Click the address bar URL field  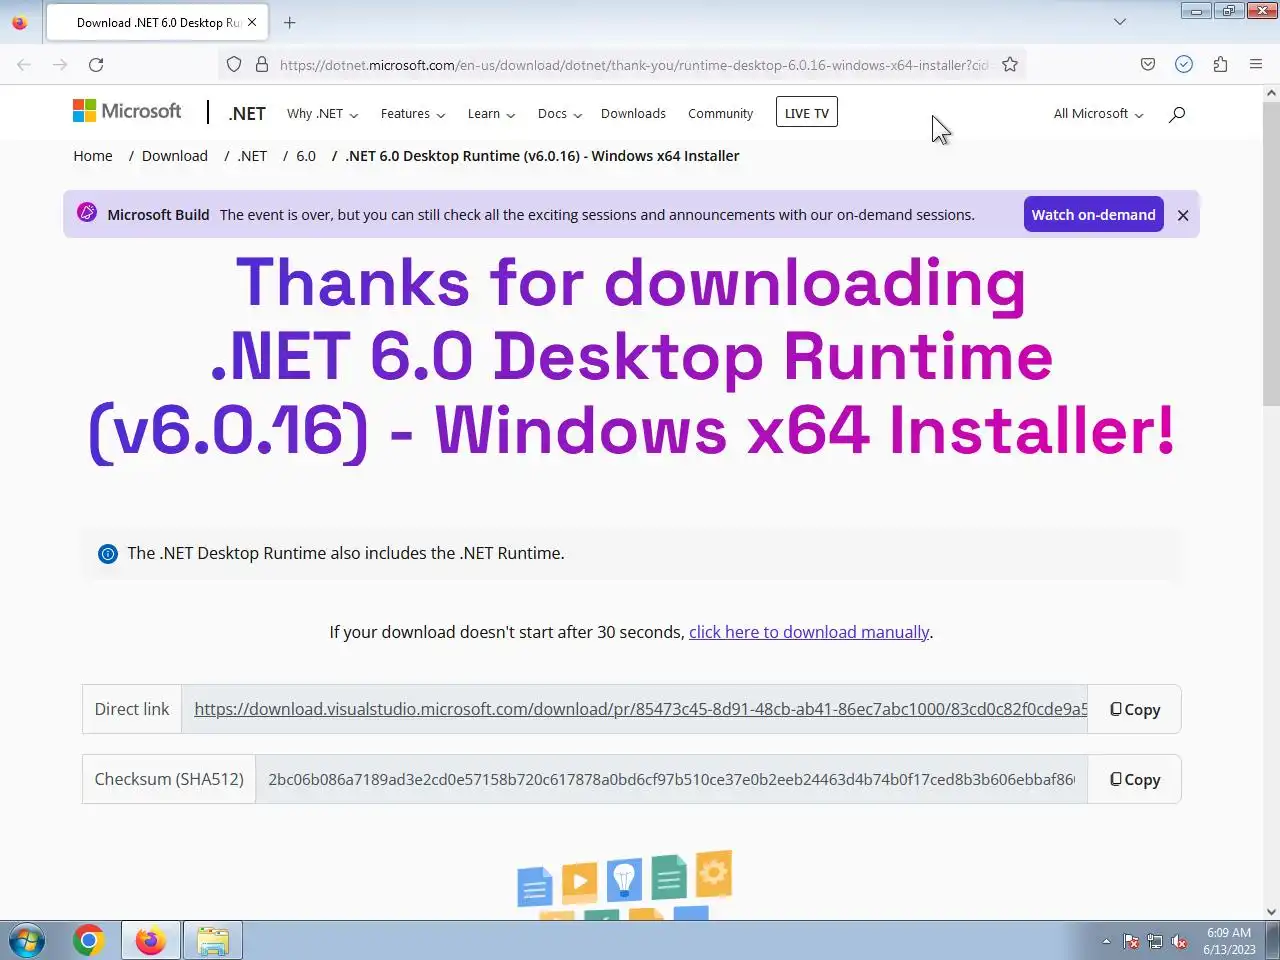click(x=633, y=65)
